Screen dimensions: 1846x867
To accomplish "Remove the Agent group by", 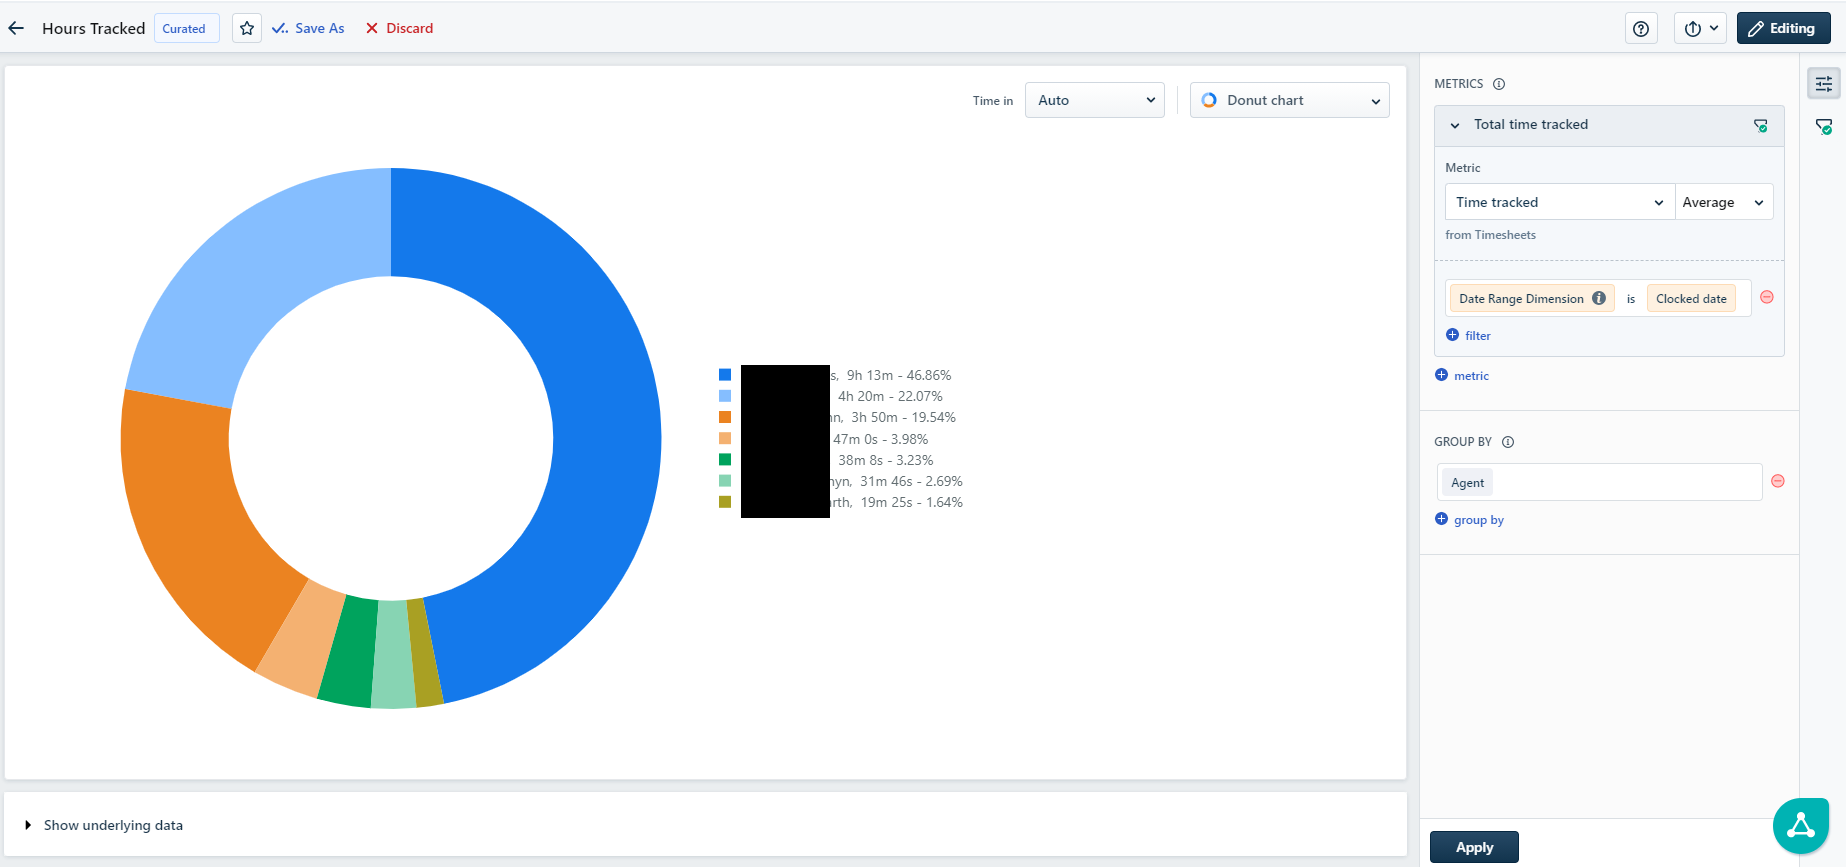I will 1778,481.
